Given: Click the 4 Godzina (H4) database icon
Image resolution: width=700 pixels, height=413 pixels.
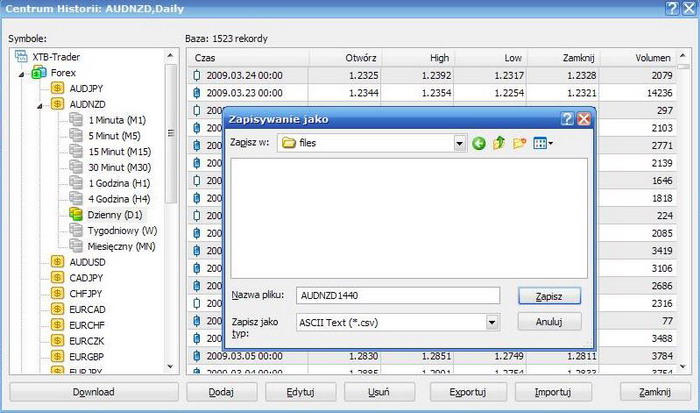Looking at the screenshot, I should (76, 199).
